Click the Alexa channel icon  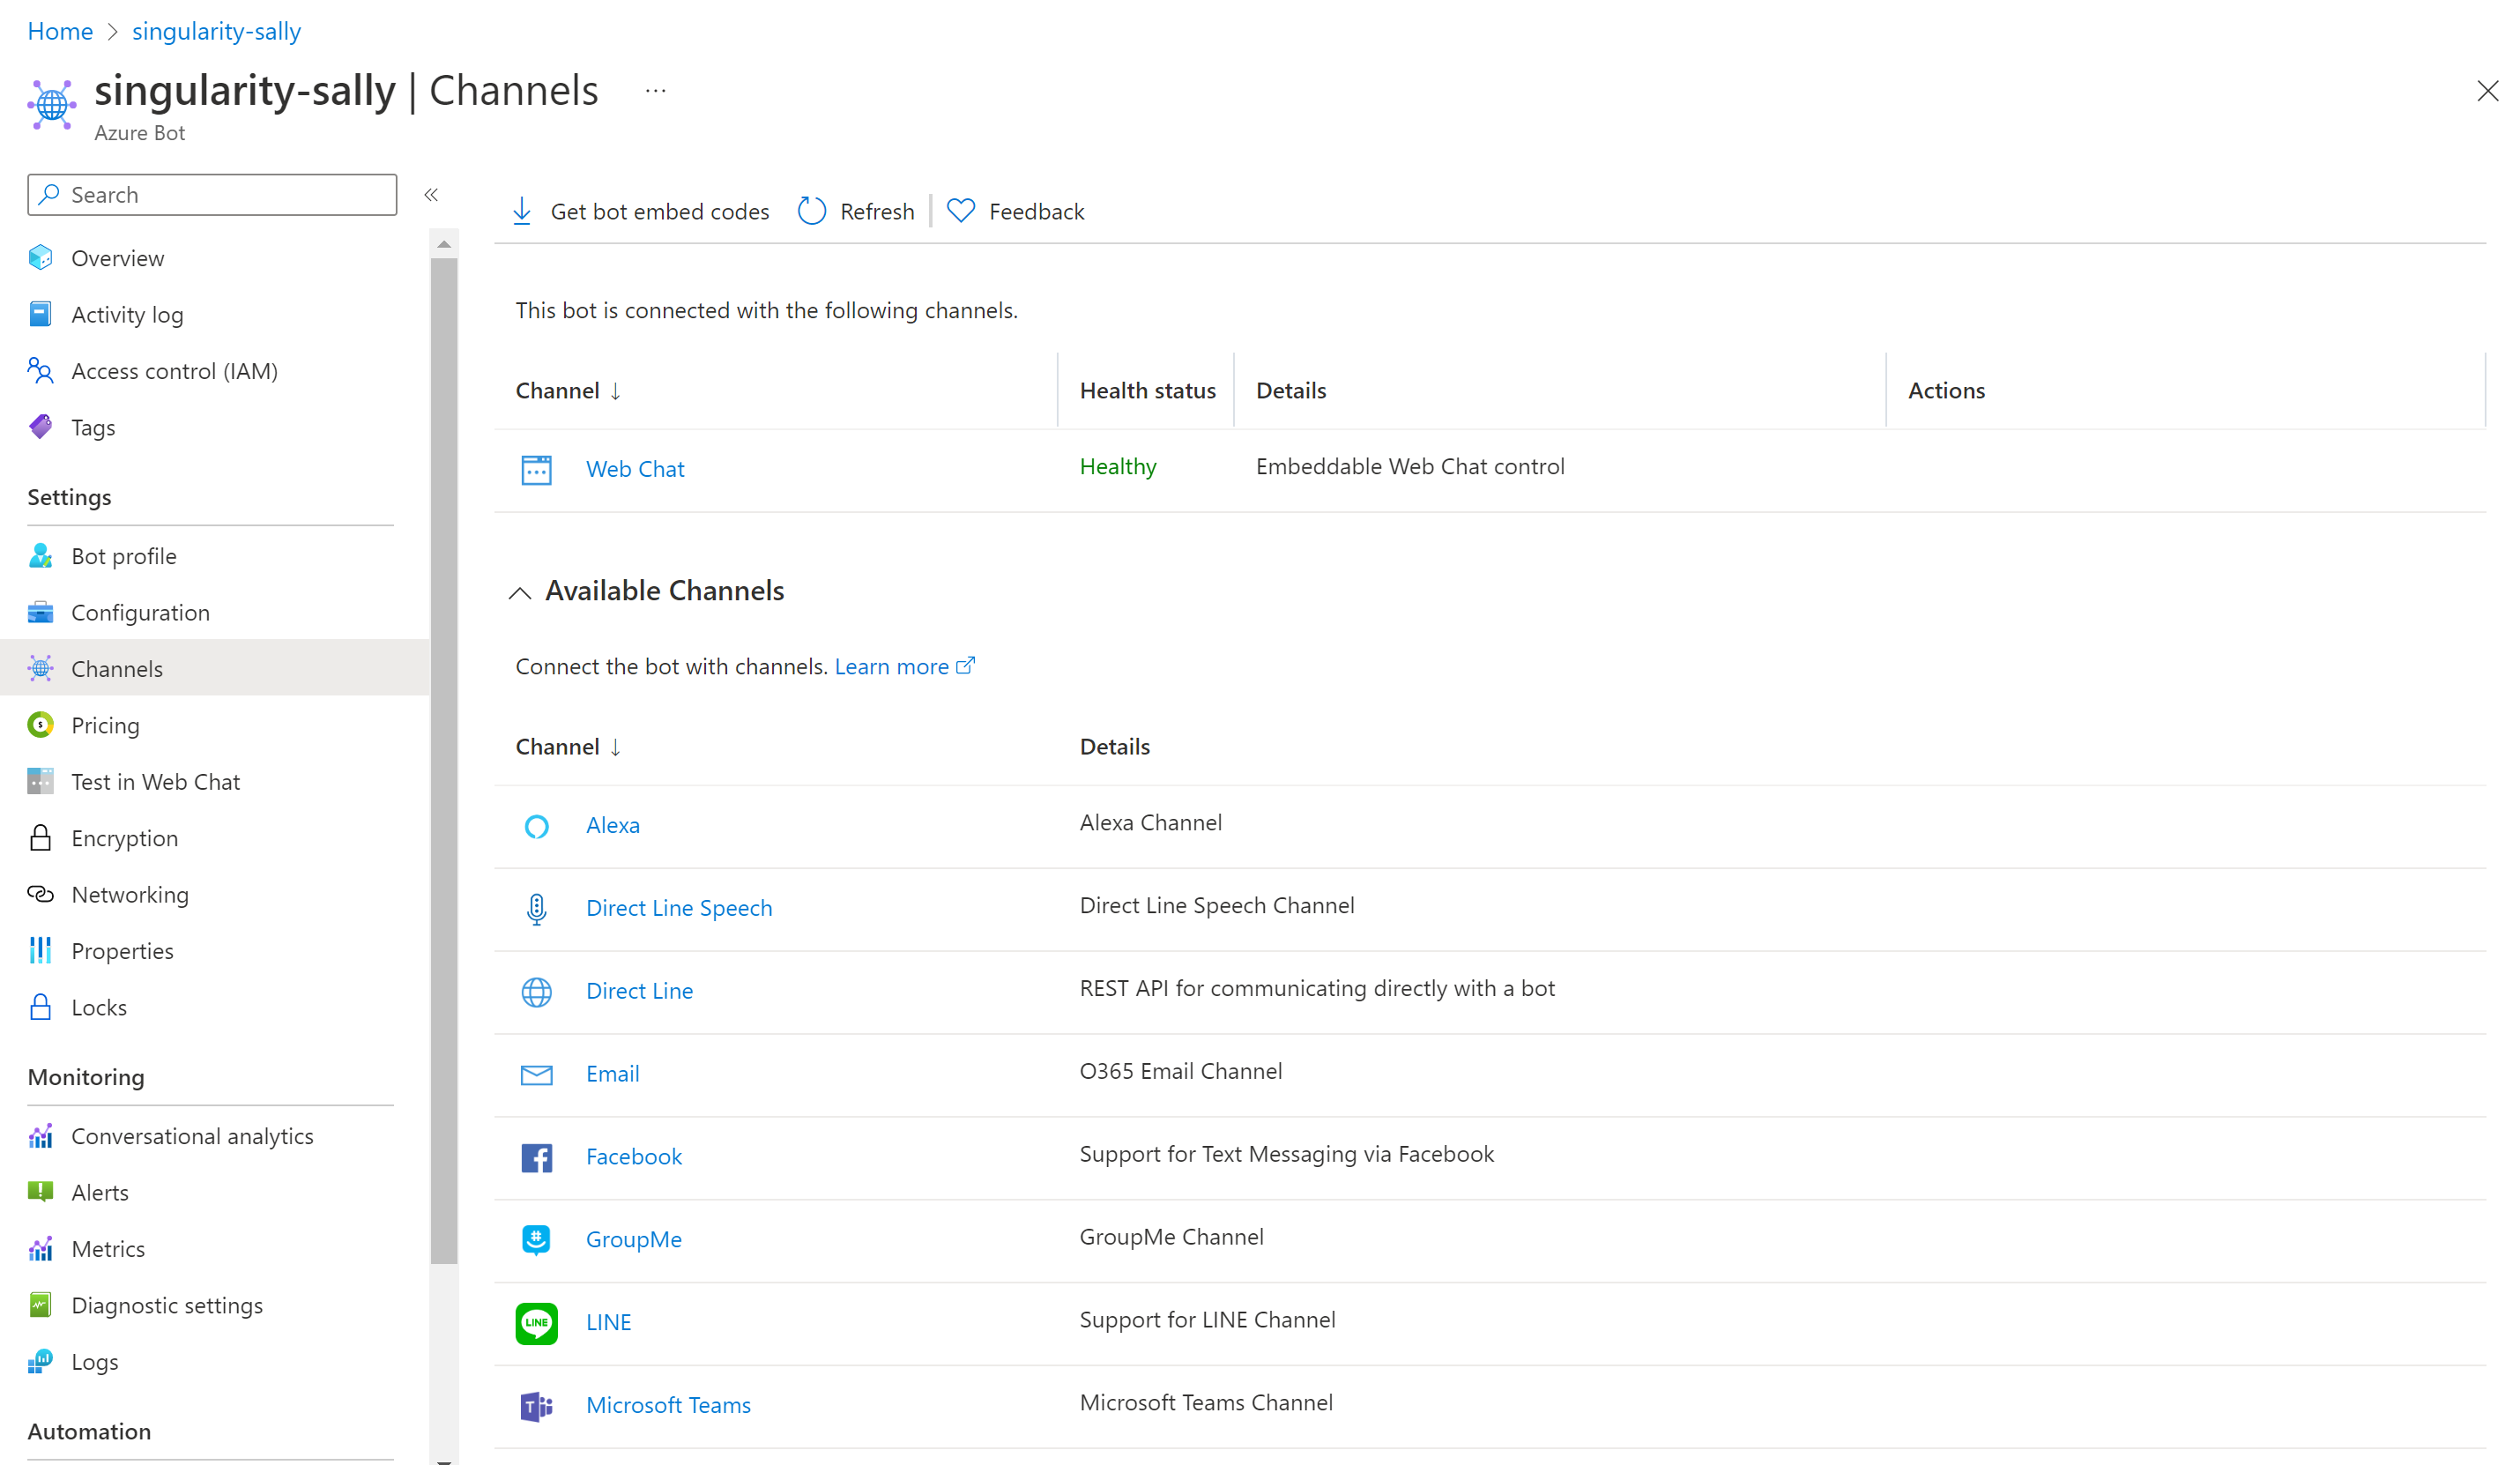click(535, 825)
